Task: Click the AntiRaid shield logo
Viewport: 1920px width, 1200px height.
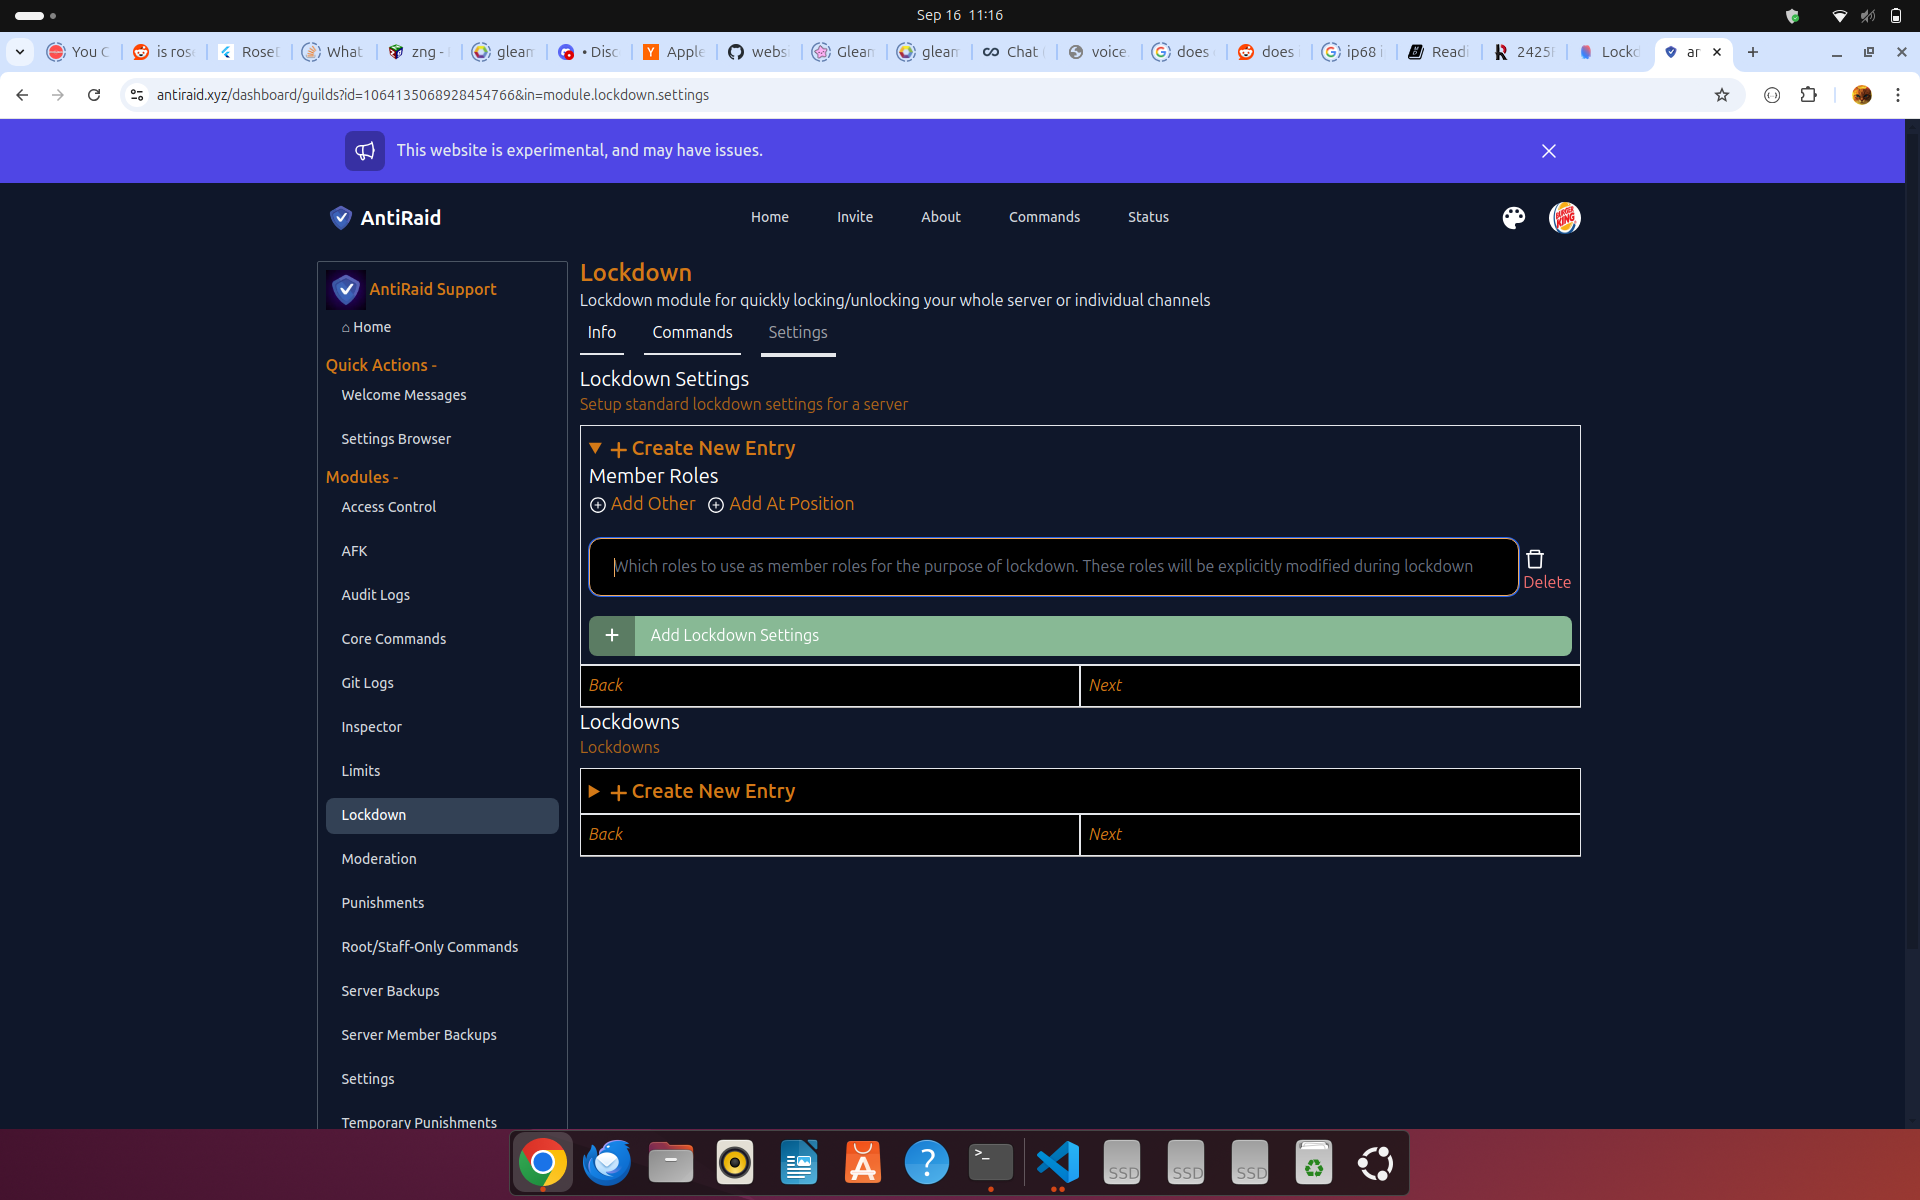Action: point(341,218)
